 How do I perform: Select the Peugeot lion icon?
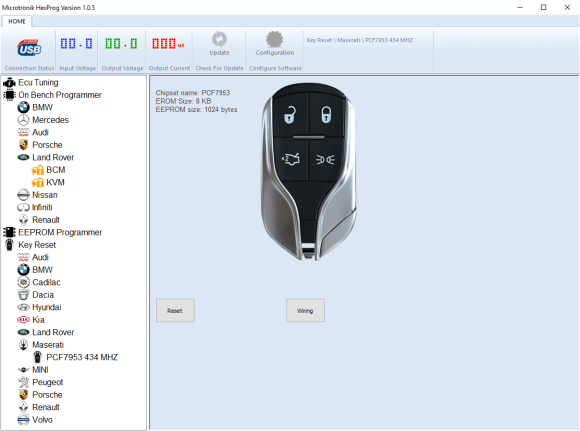[23, 382]
